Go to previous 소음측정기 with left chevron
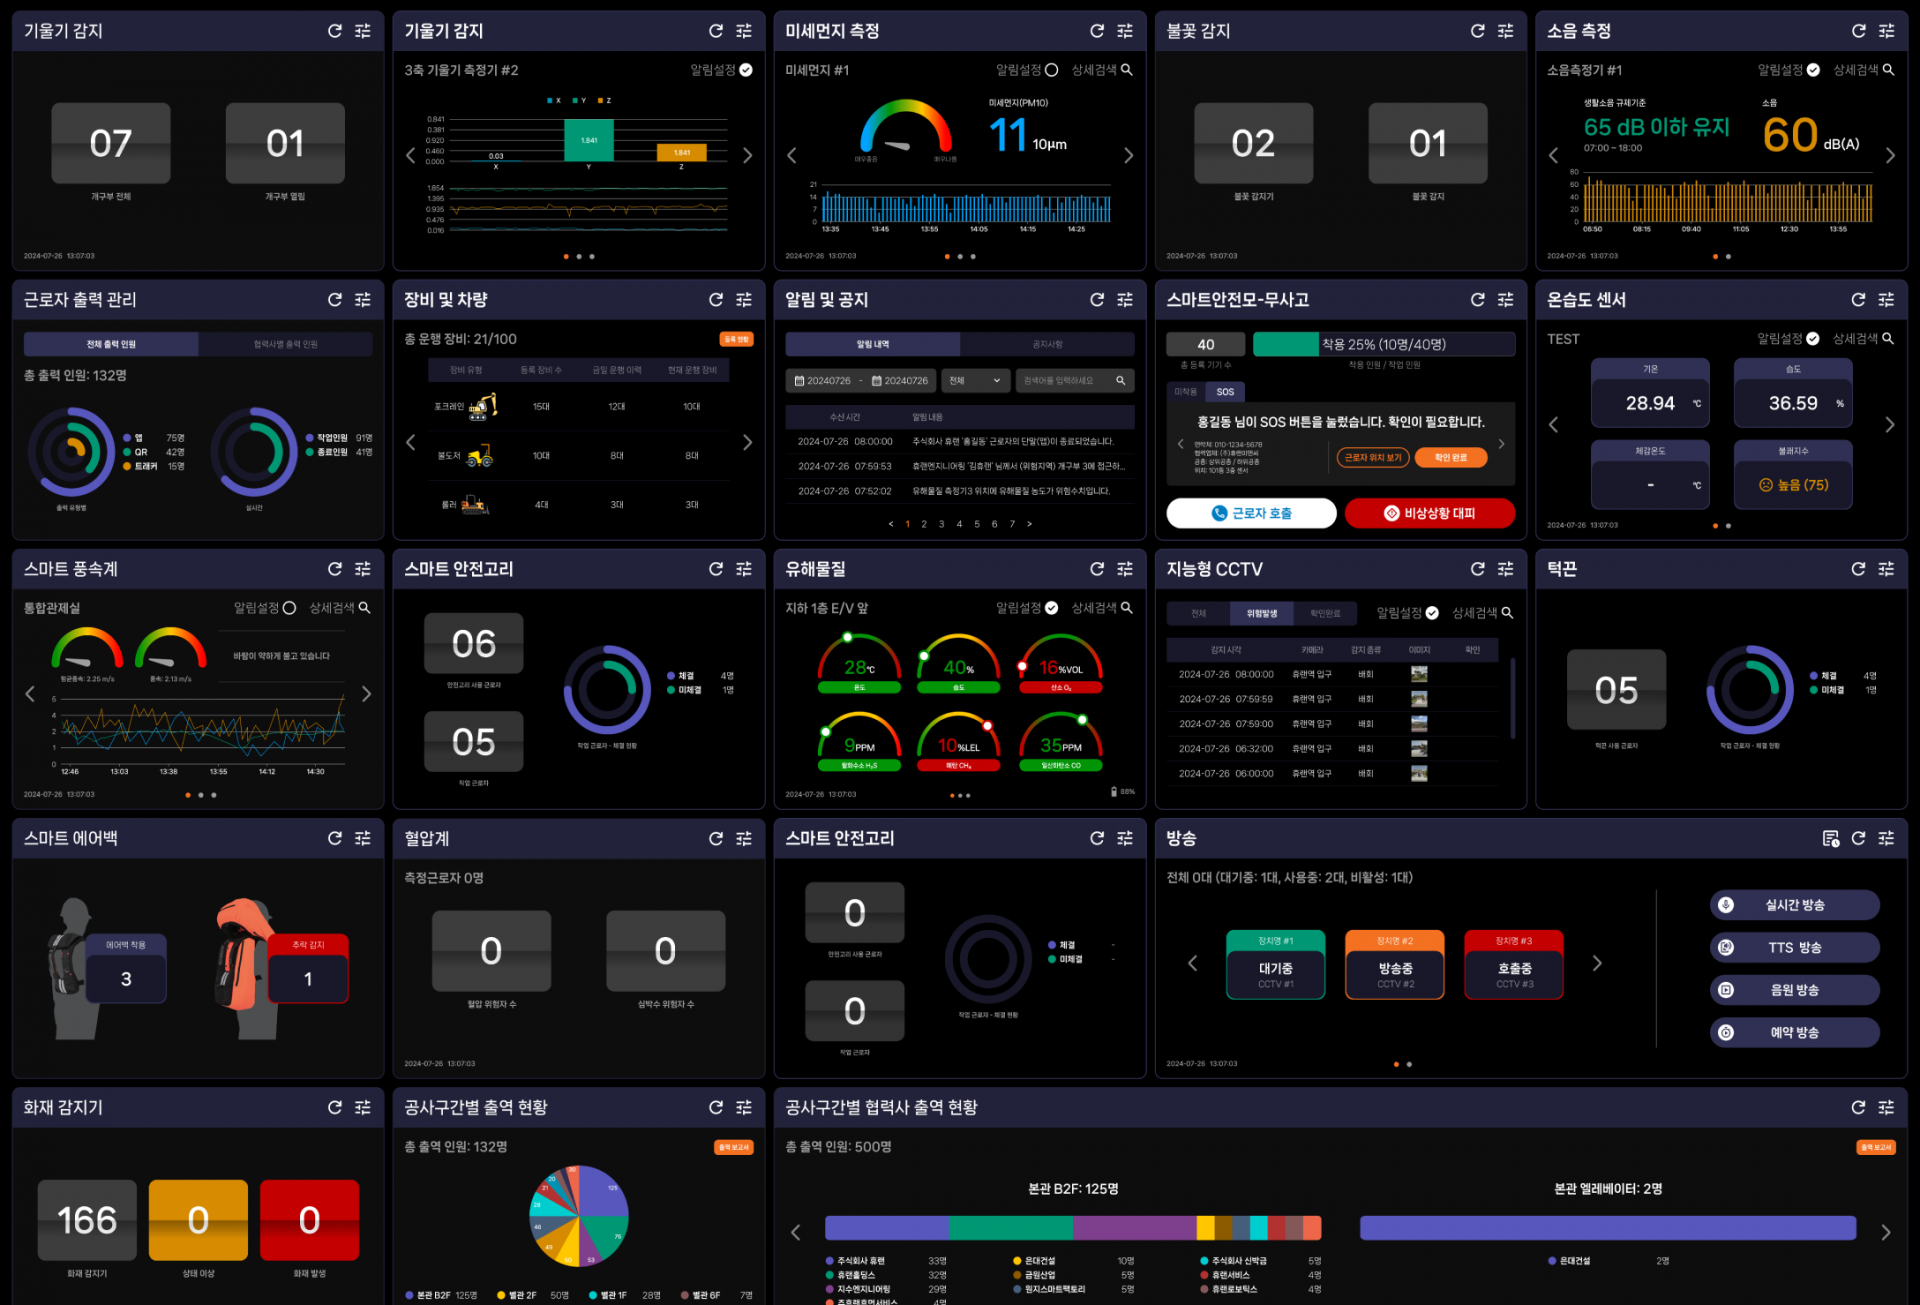 [x=1553, y=156]
